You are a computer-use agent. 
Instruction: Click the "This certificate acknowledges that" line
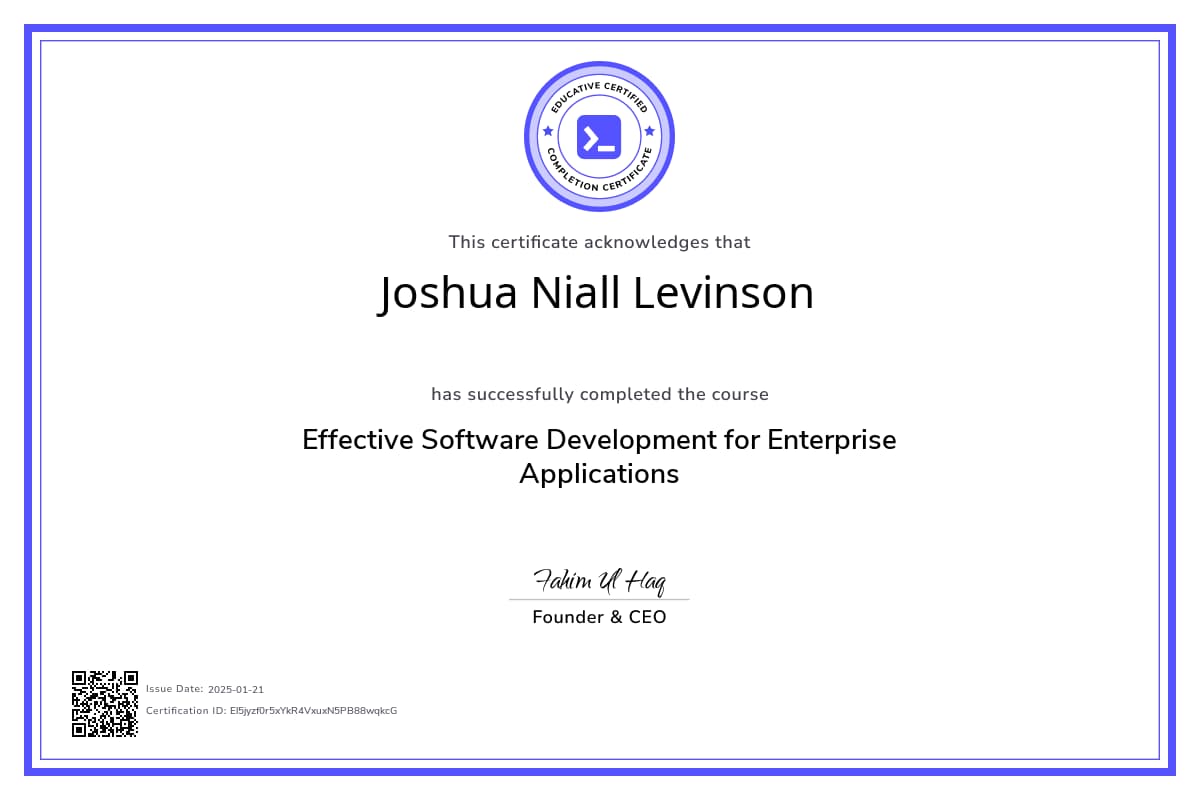point(599,242)
